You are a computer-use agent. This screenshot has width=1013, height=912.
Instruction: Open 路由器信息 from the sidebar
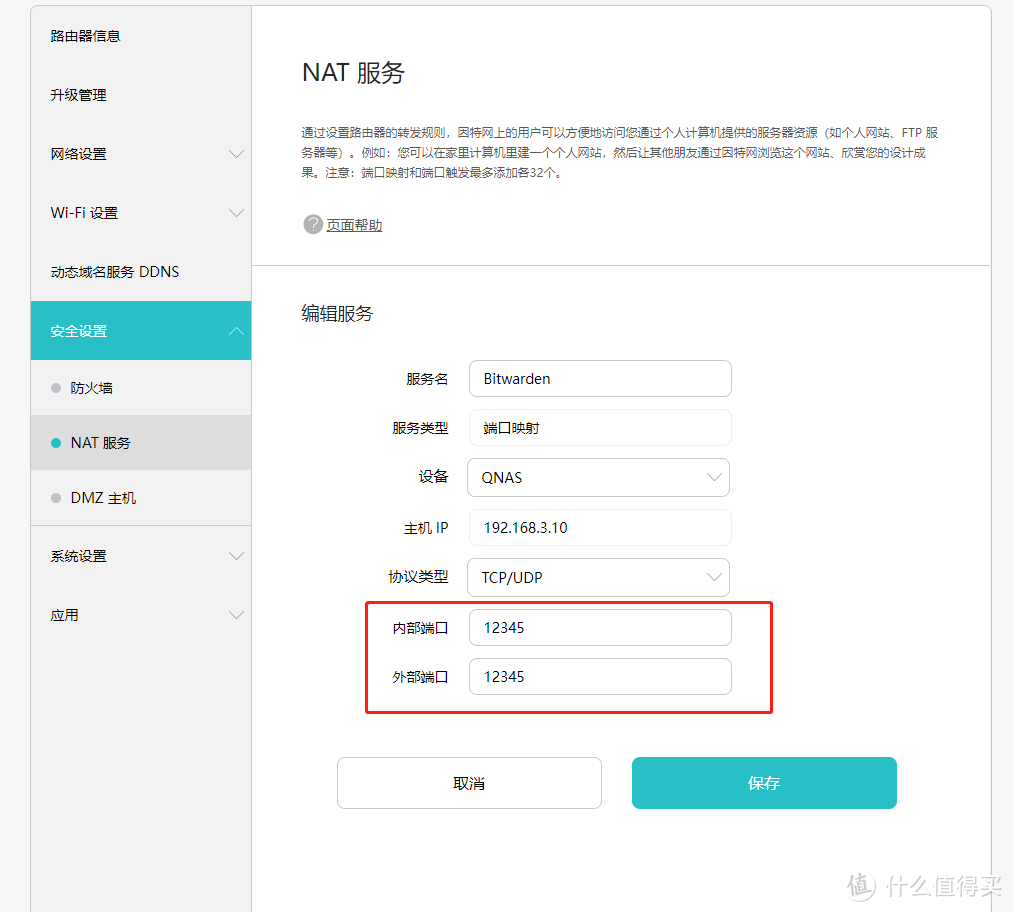[x=84, y=36]
